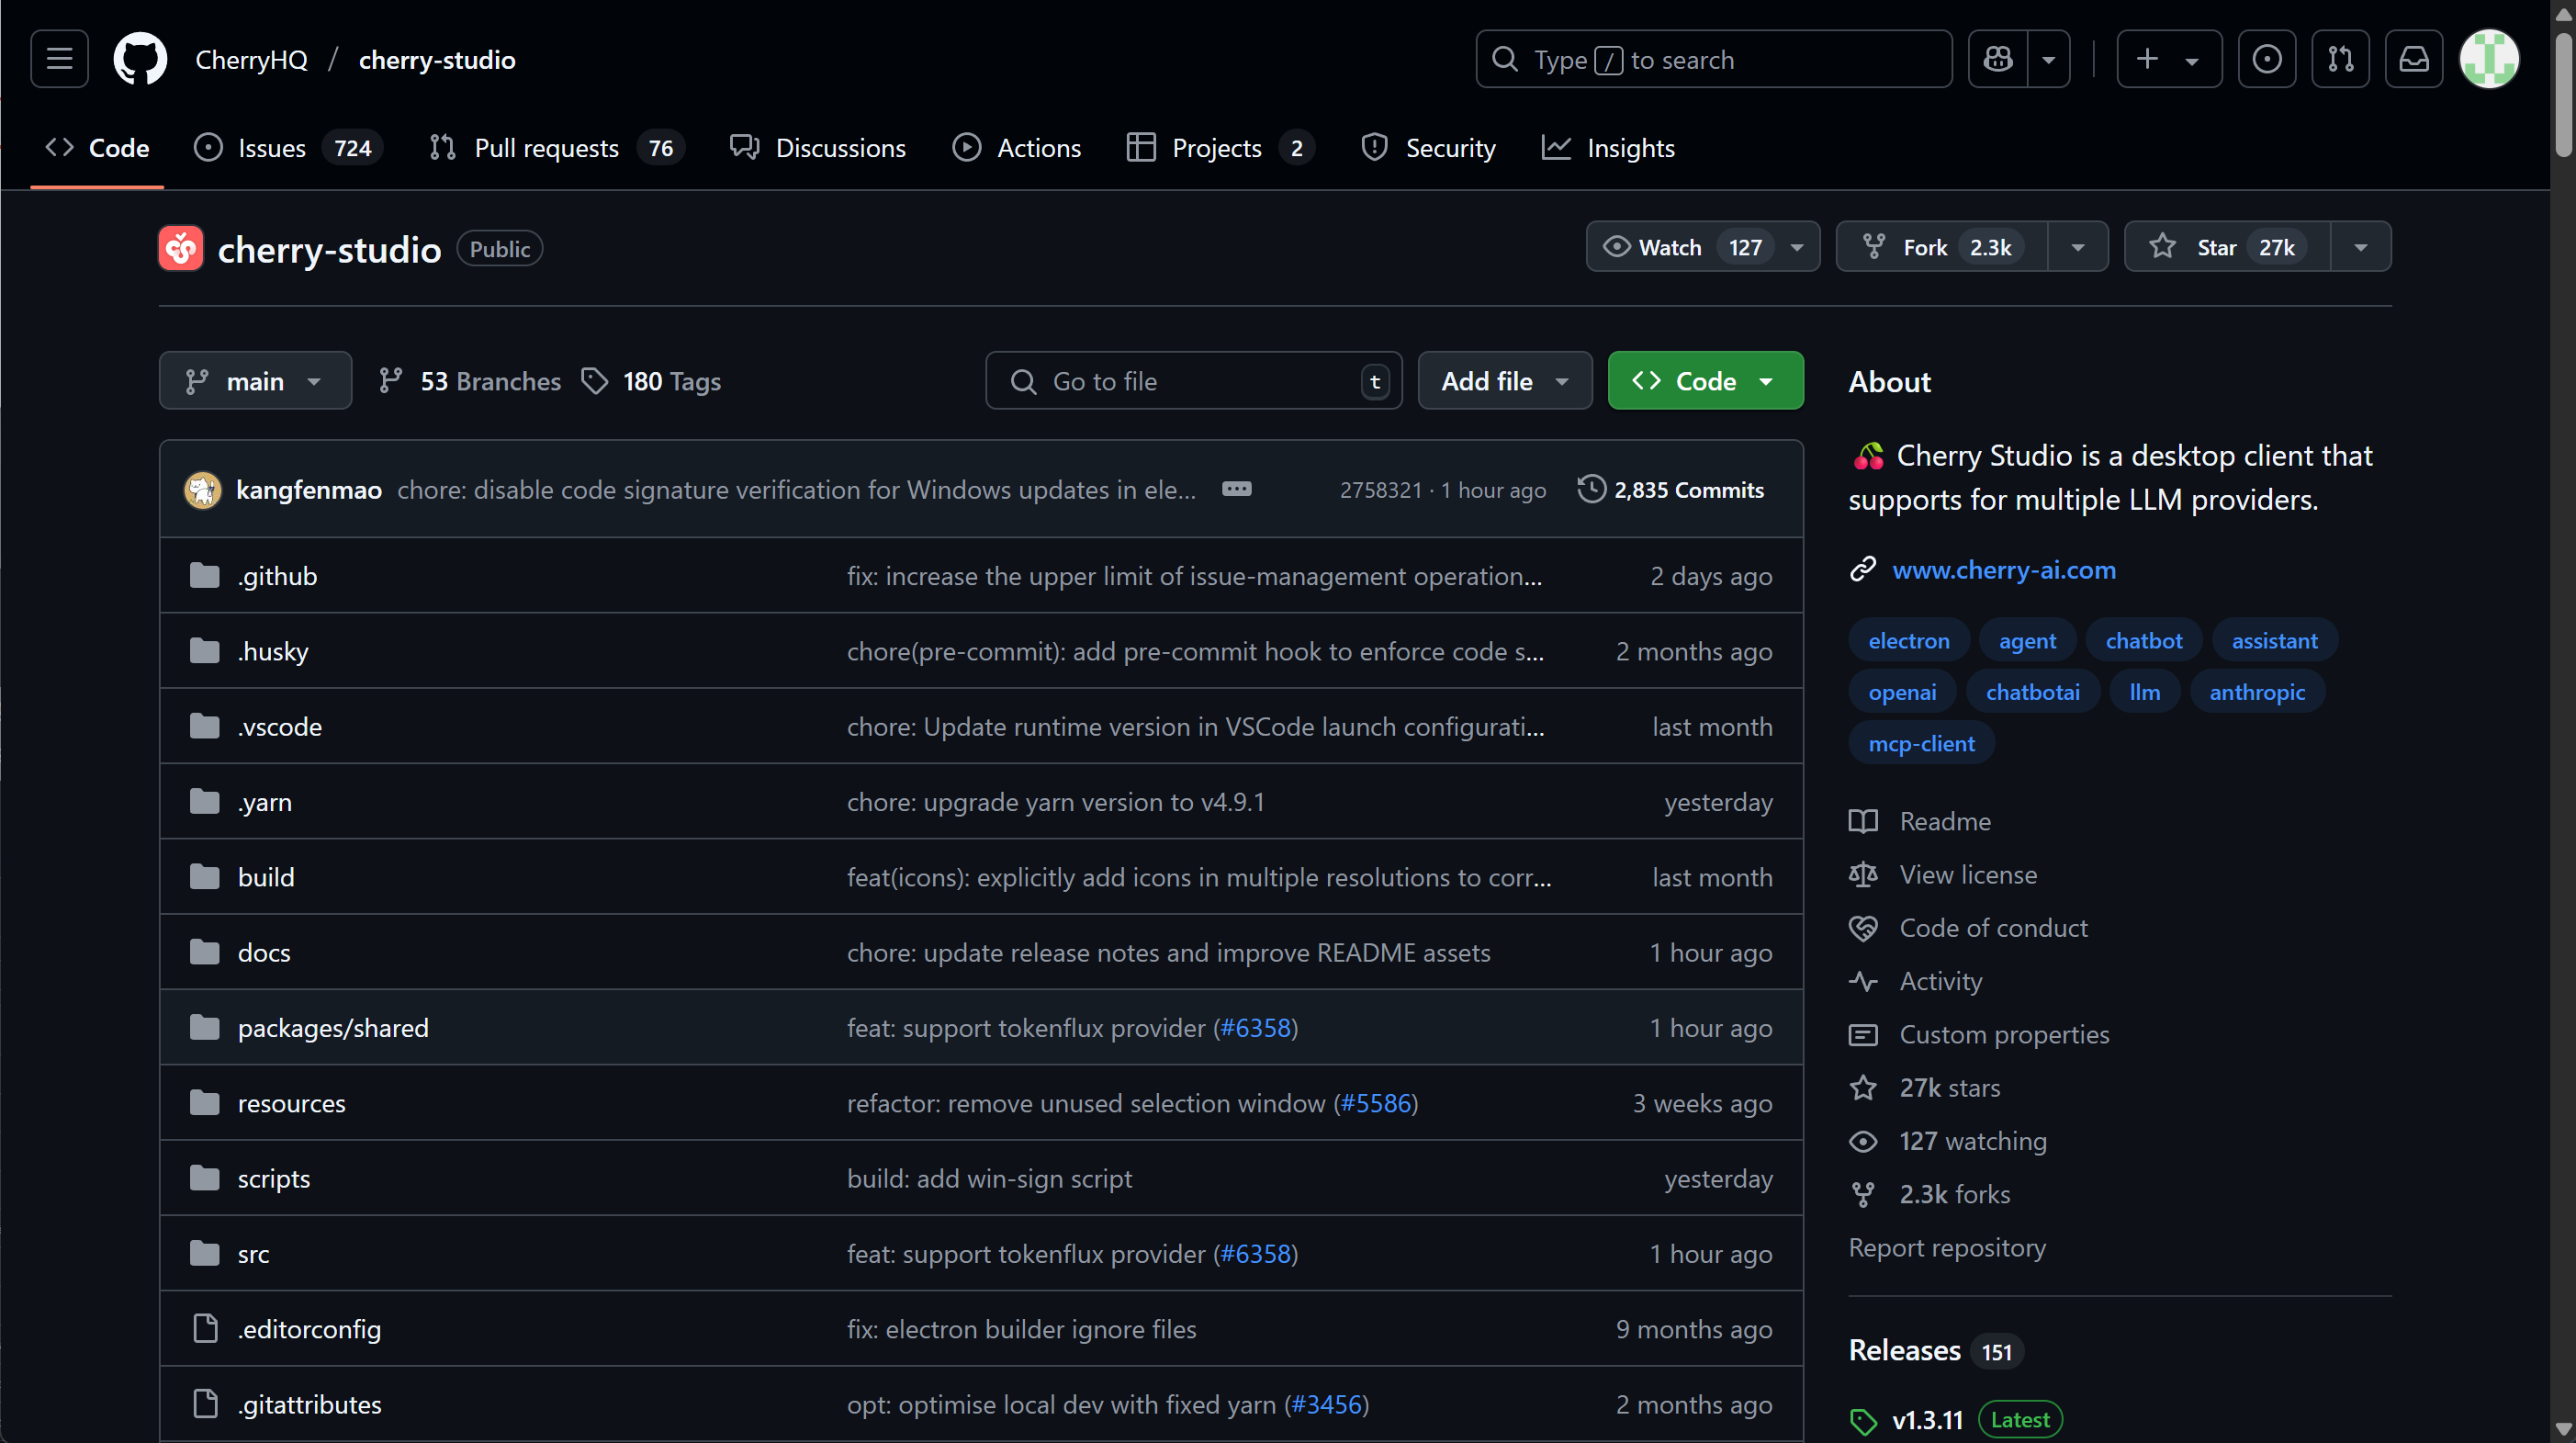Screen dimensions: 2576x1443
Task: Select the Code tab
Action: pos(97,148)
